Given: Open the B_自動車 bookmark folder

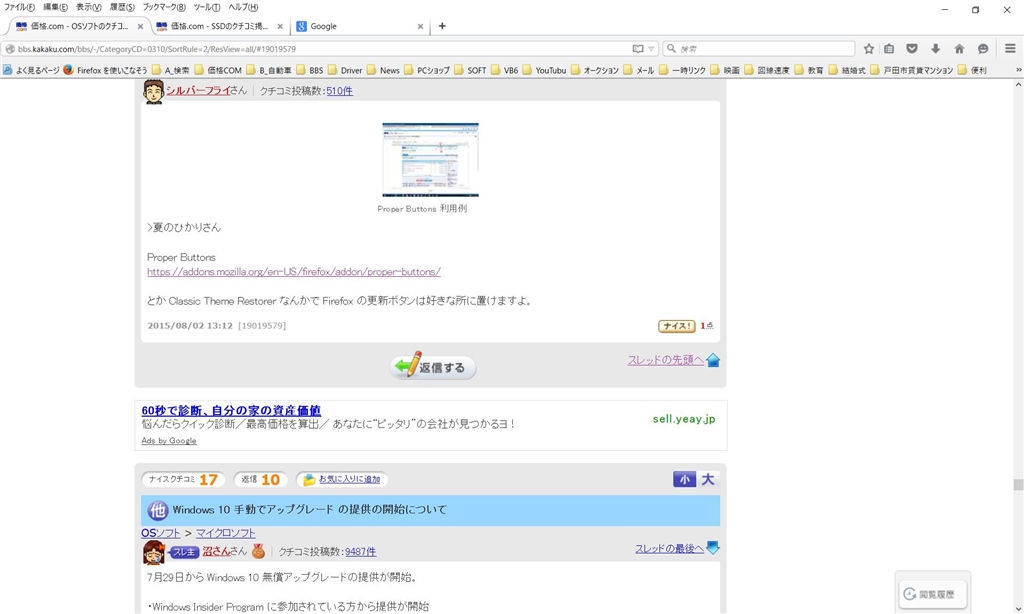Looking at the screenshot, I should (268, 70).
